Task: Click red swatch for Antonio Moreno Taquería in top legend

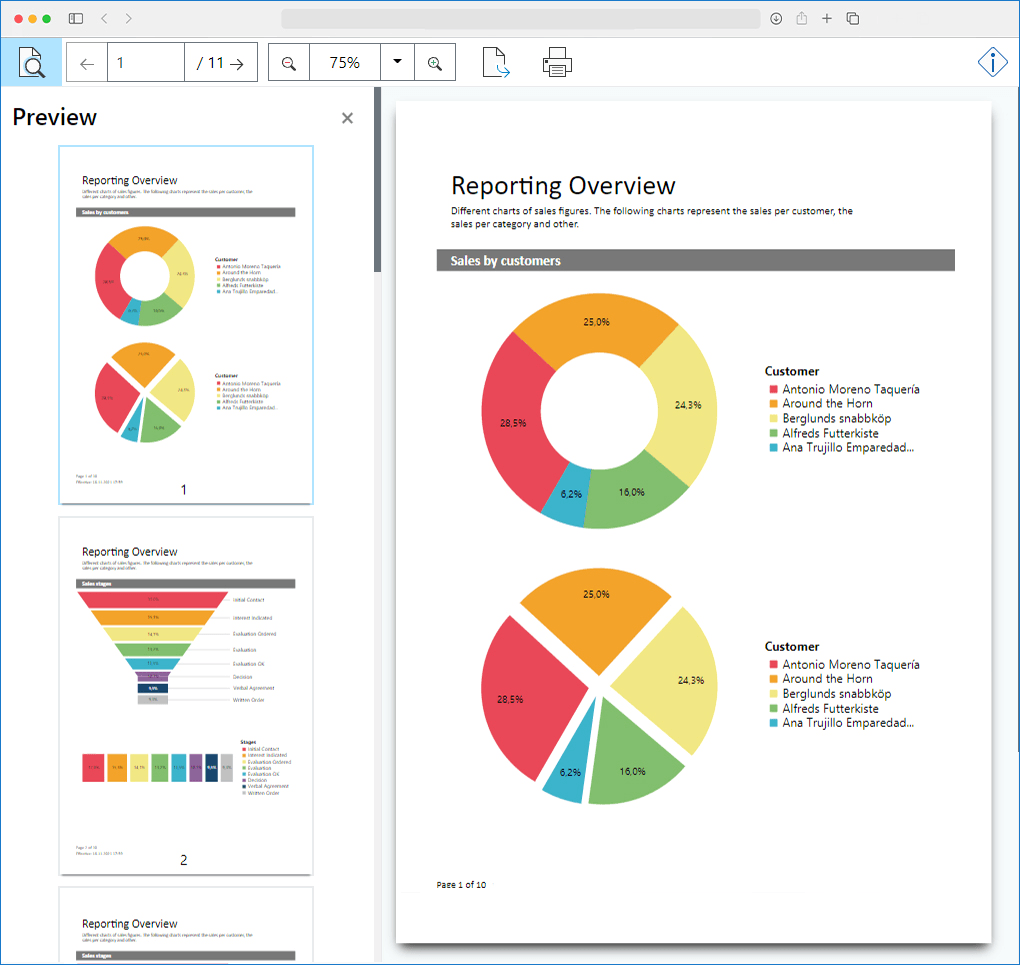Action: coord(773,389)
